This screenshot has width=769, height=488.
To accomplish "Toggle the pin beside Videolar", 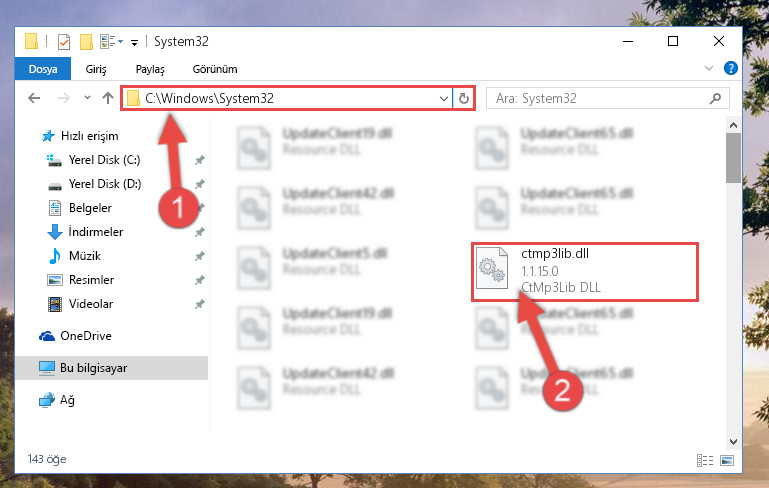I will point(200,304).
